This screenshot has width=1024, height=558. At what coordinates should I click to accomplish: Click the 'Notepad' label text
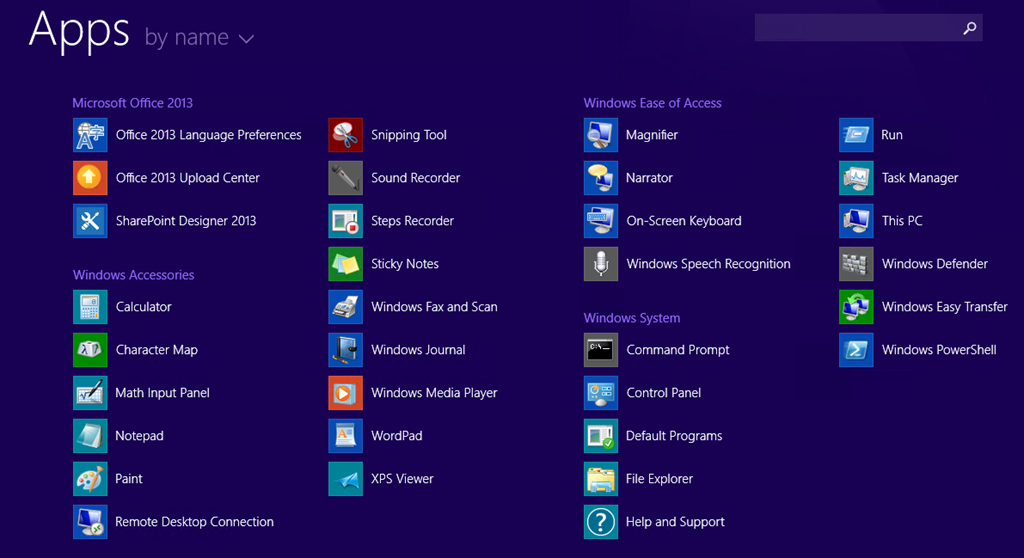139,436
